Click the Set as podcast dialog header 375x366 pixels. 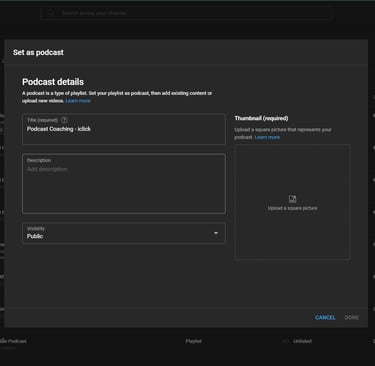coord(38,52)
